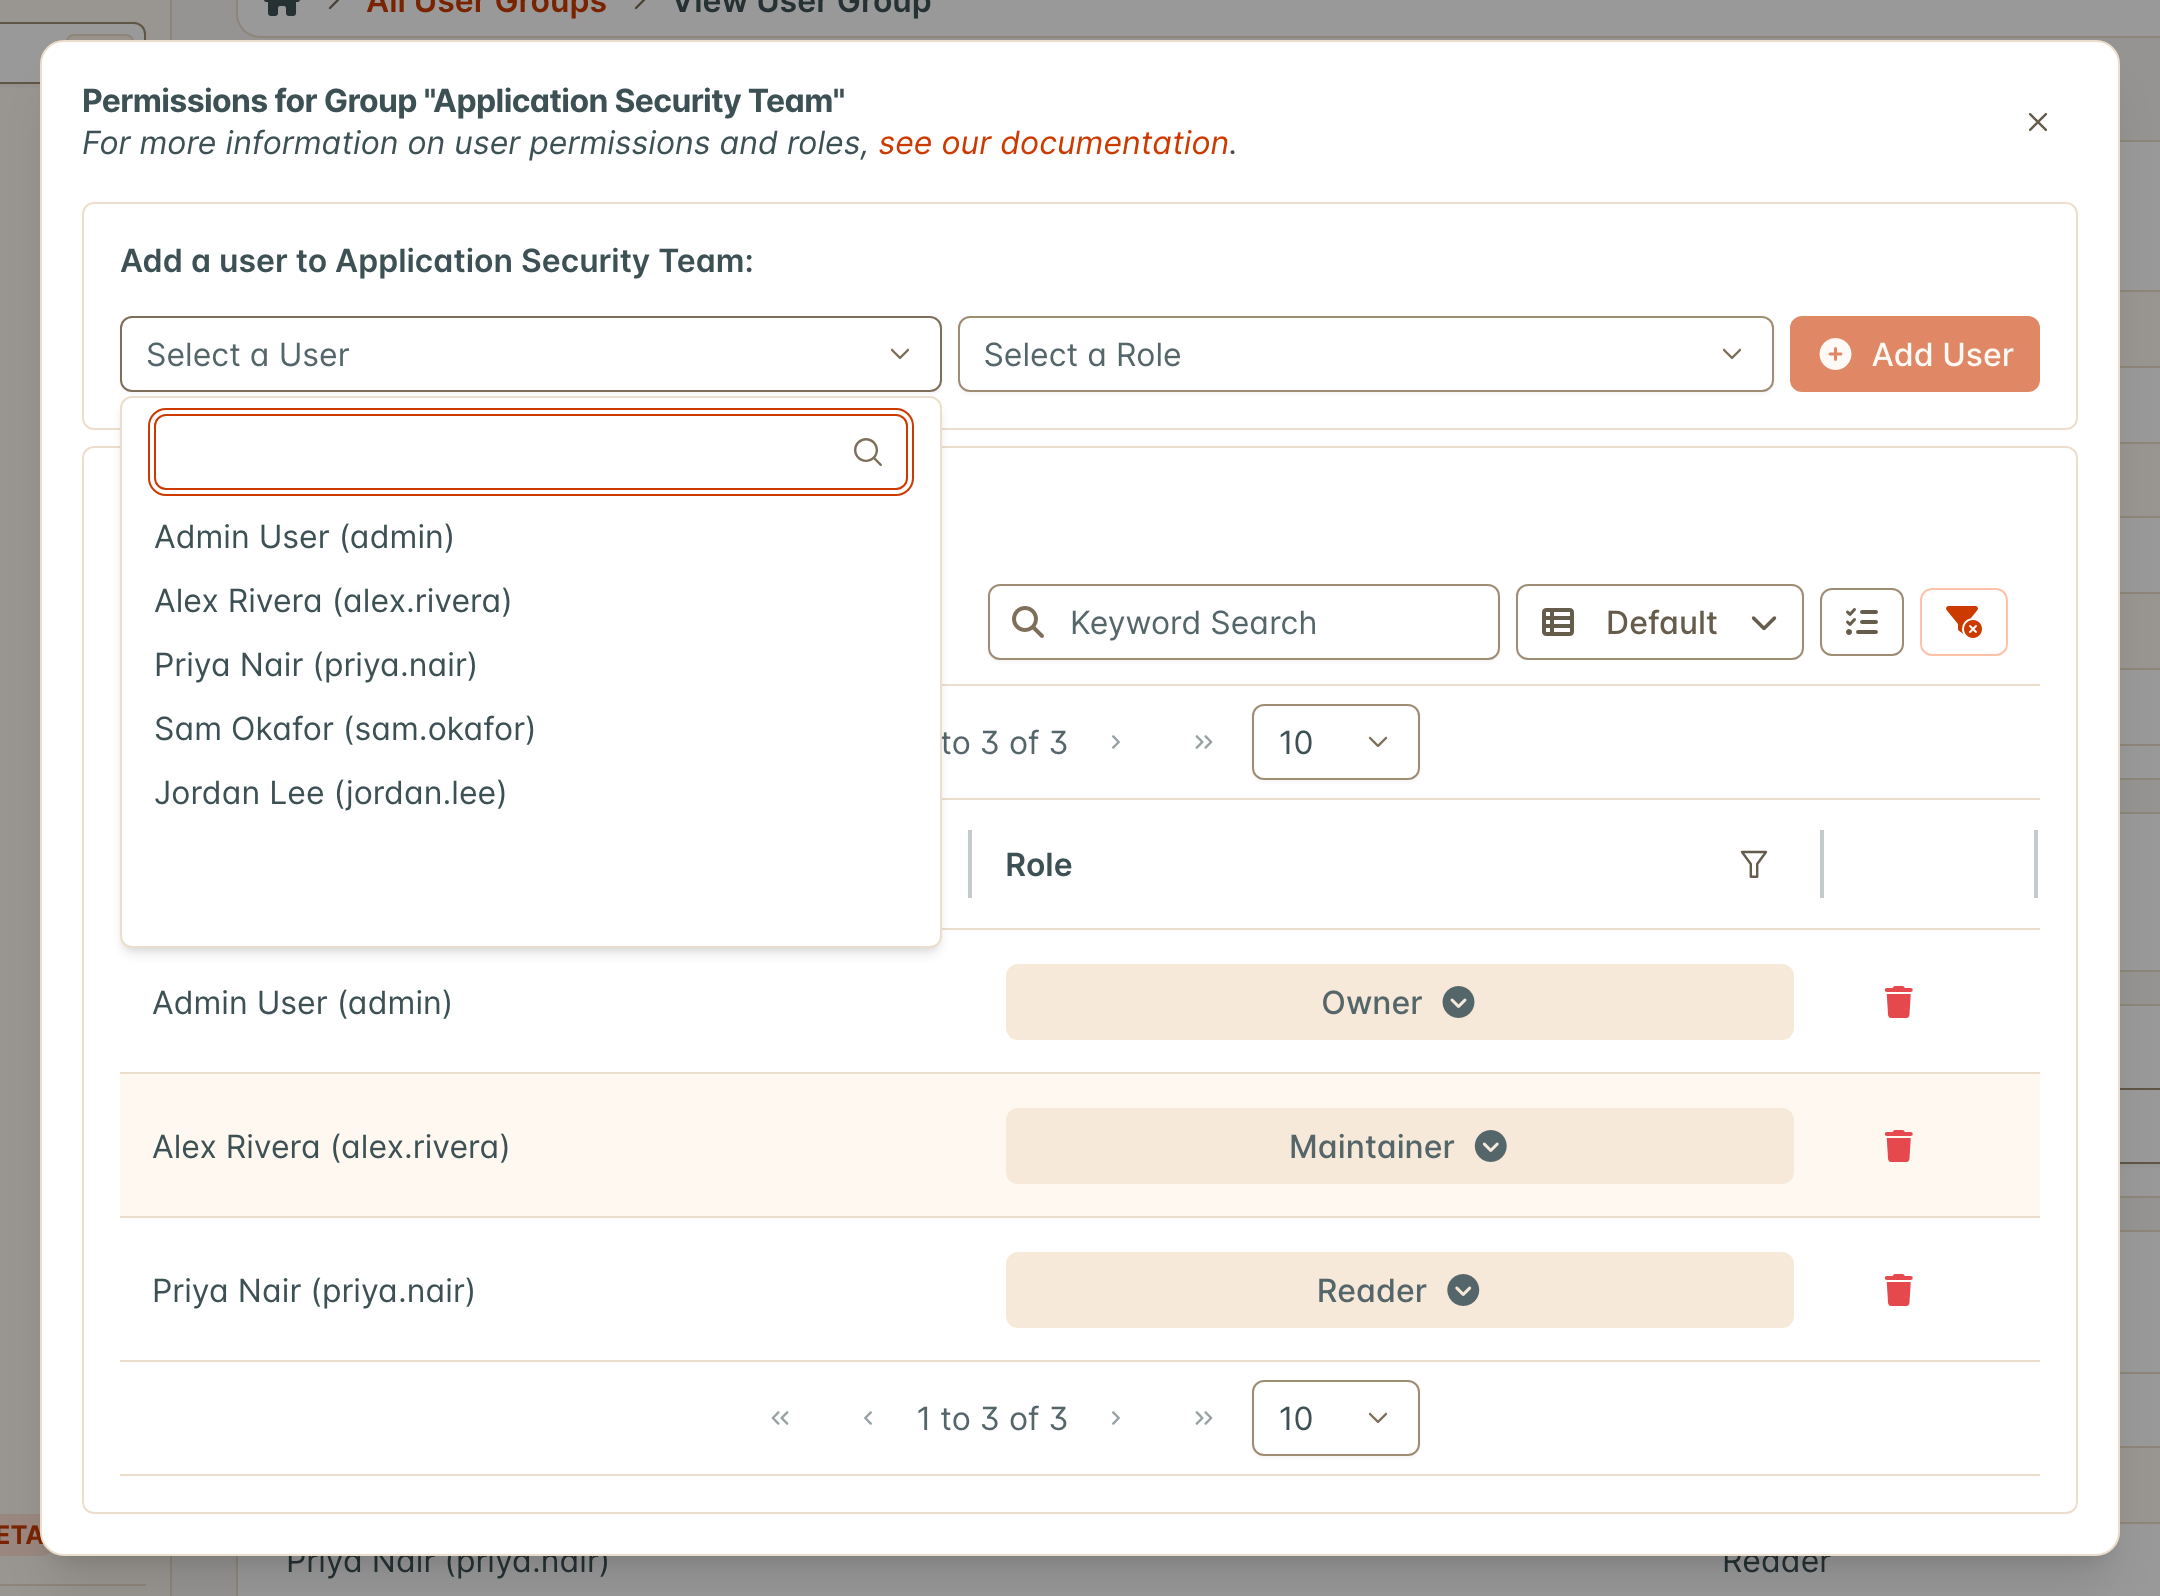Go to next page in top pagination
This screenshot has height=1596, width=2160.
[1115, 742]
